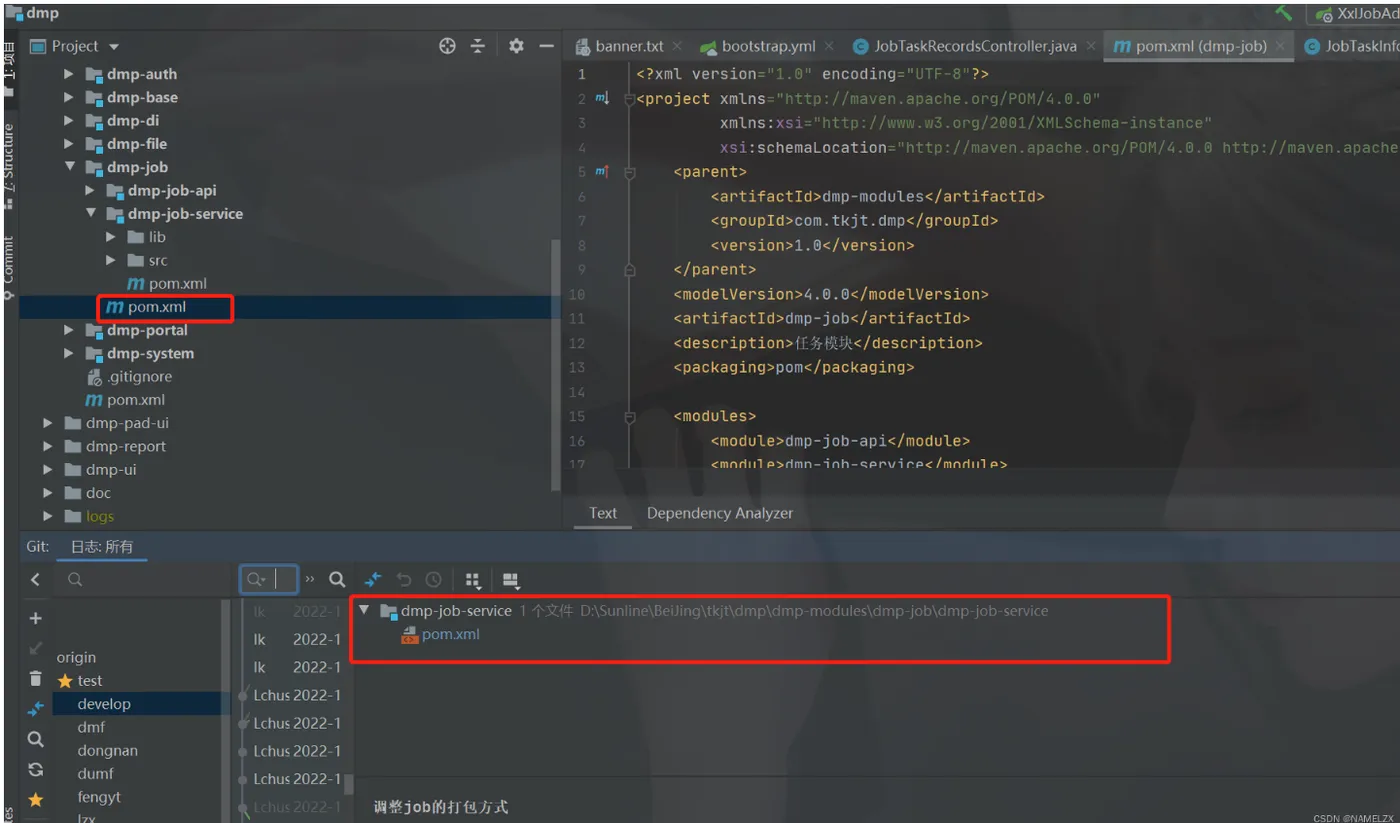Open the Project panel settings gear
The height and width of the screenshot is (823, 1400).
pos(516,46)
